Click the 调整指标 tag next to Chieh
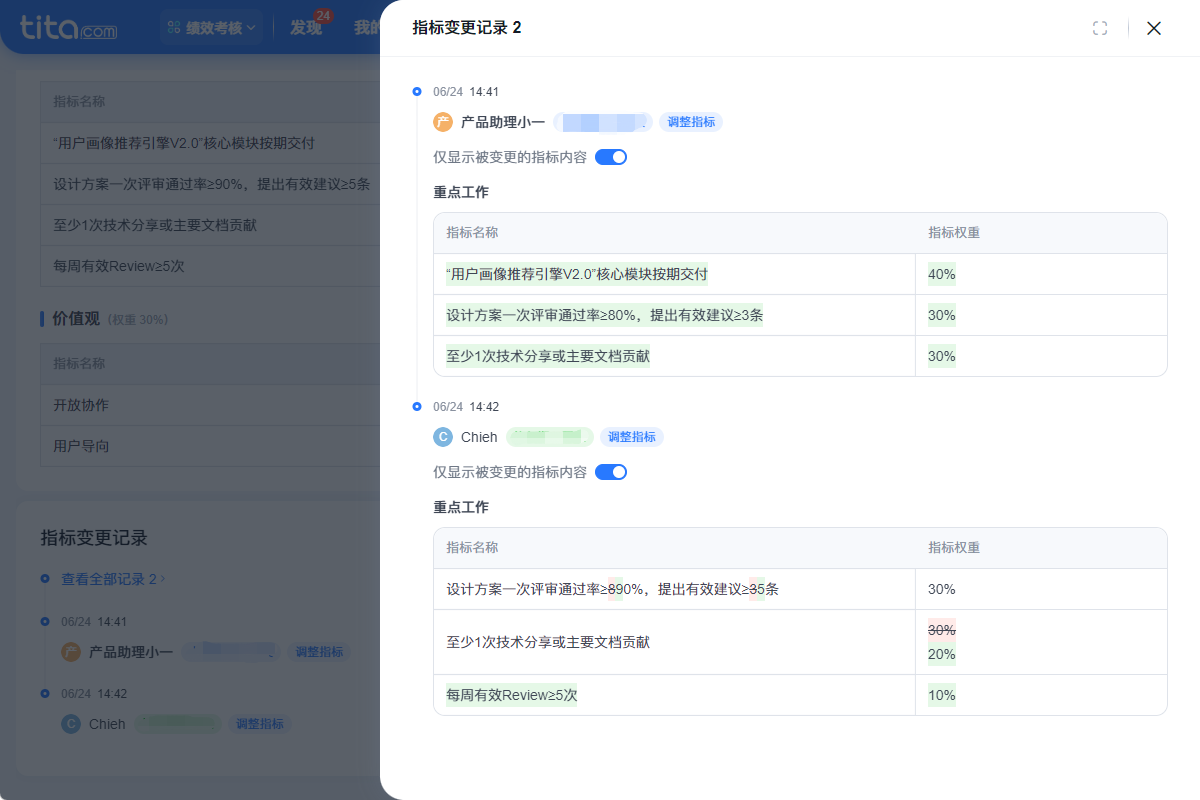This screenshot has height=800, width=1200. point(632,437)
